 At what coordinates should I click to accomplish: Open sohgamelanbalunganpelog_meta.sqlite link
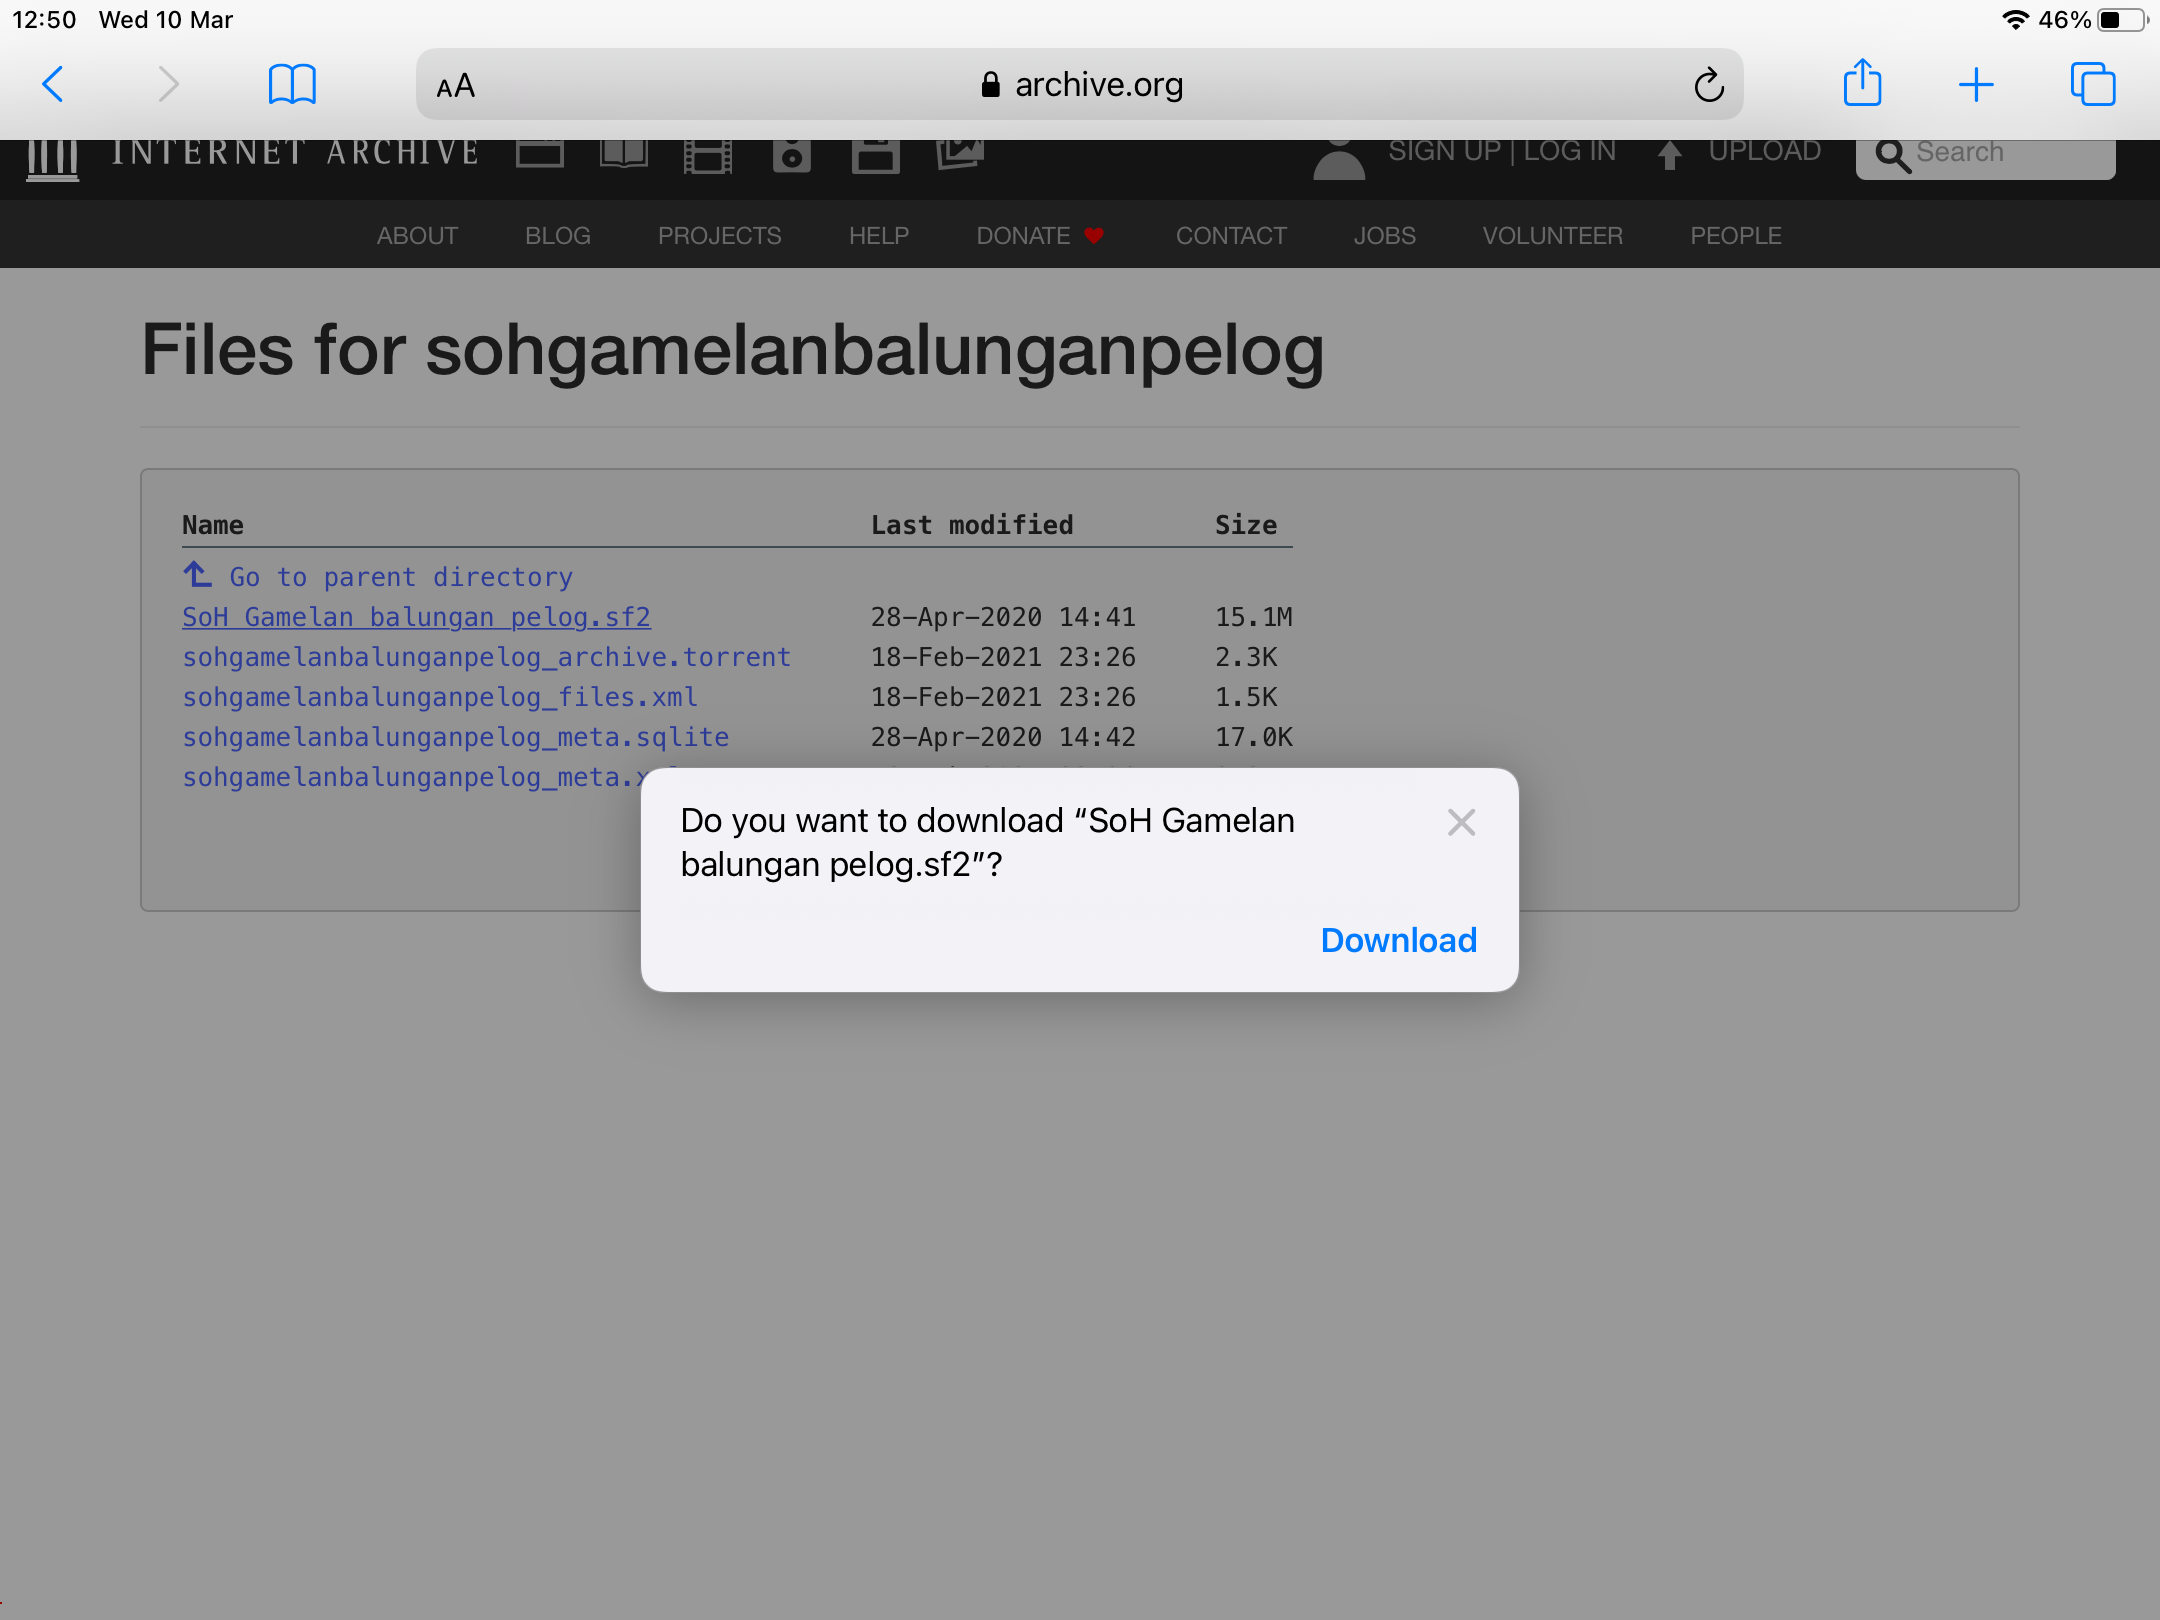click(456, 737)
